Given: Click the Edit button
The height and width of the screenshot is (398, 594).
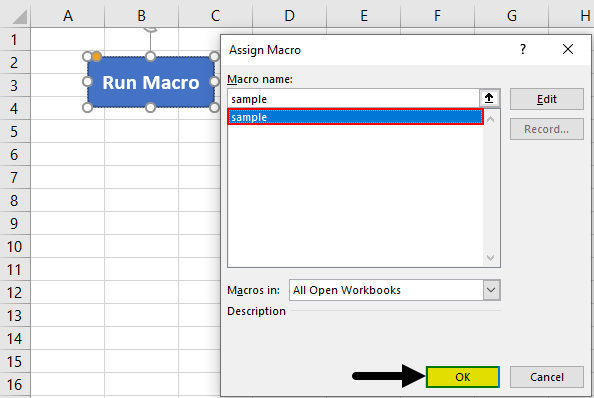Looking at the screenshot, I should click(x=547, y=99).
